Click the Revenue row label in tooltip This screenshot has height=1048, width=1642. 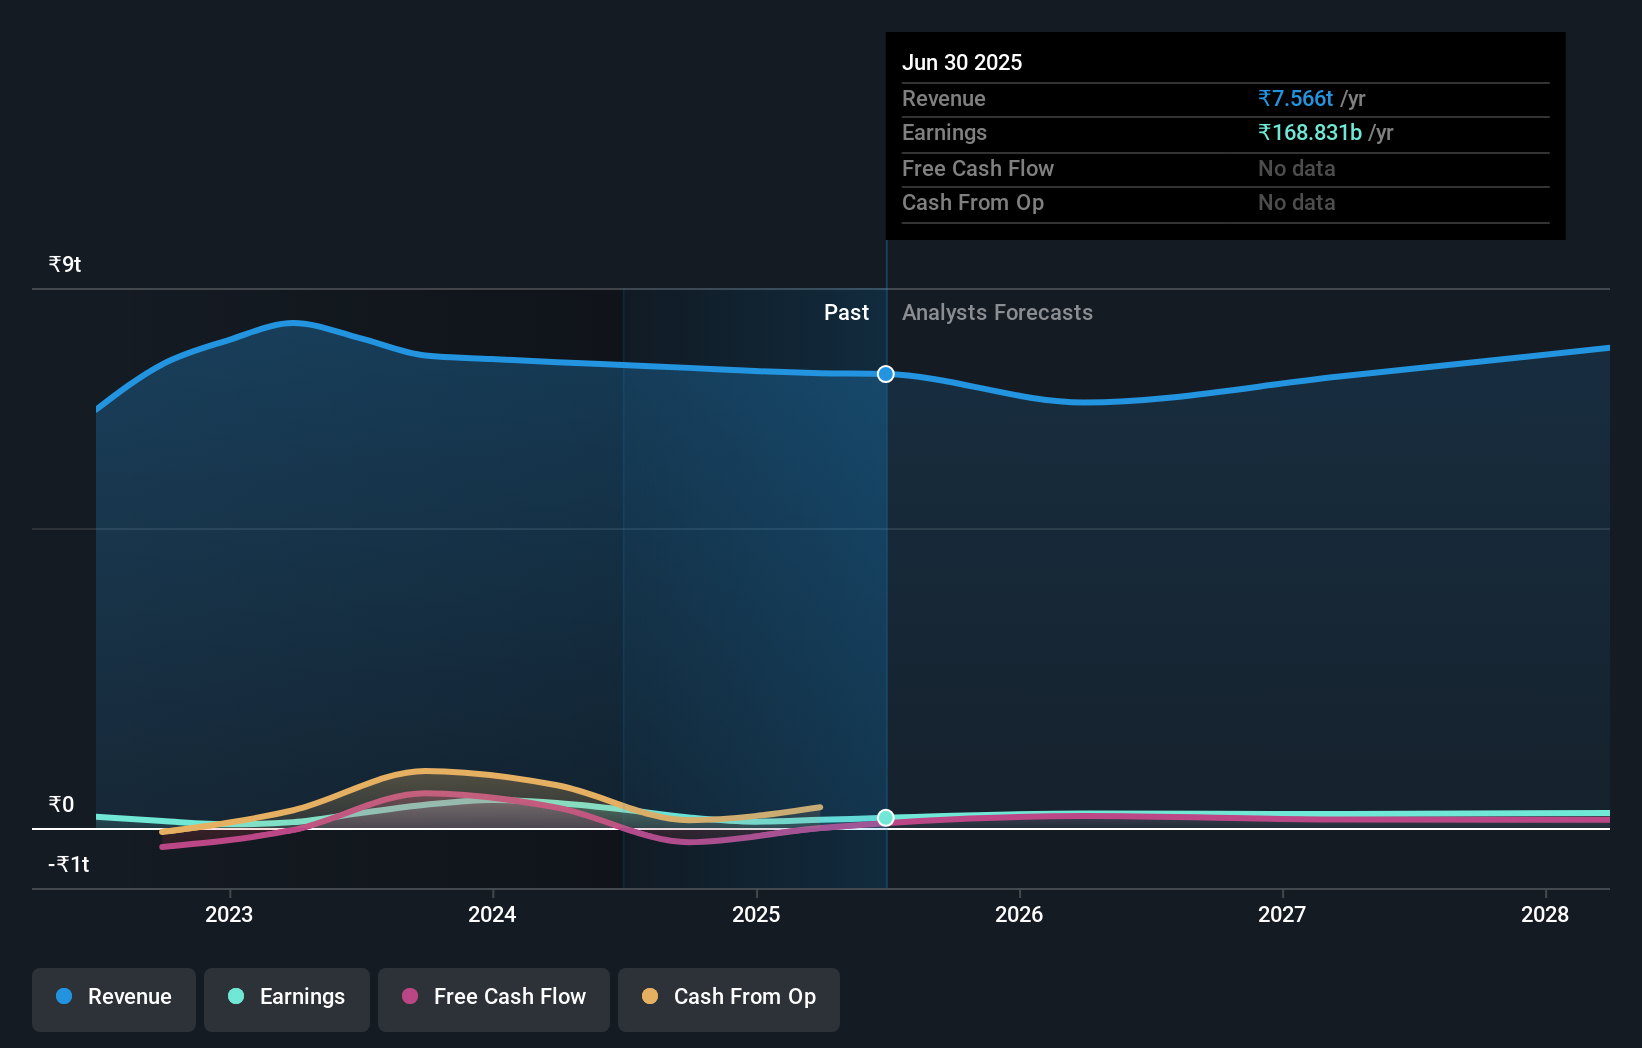tap(944, 98)
